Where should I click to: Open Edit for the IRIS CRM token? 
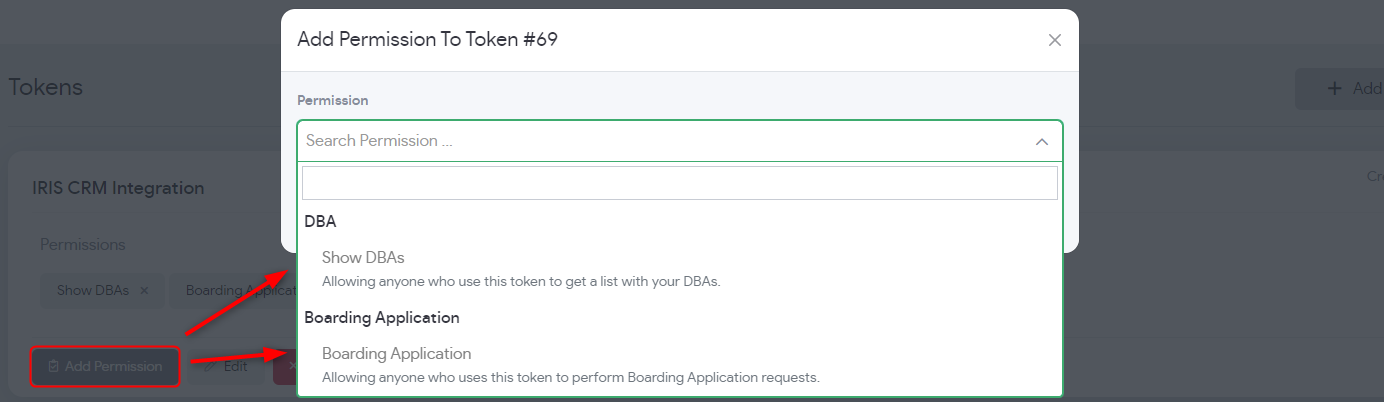[227, 366]
